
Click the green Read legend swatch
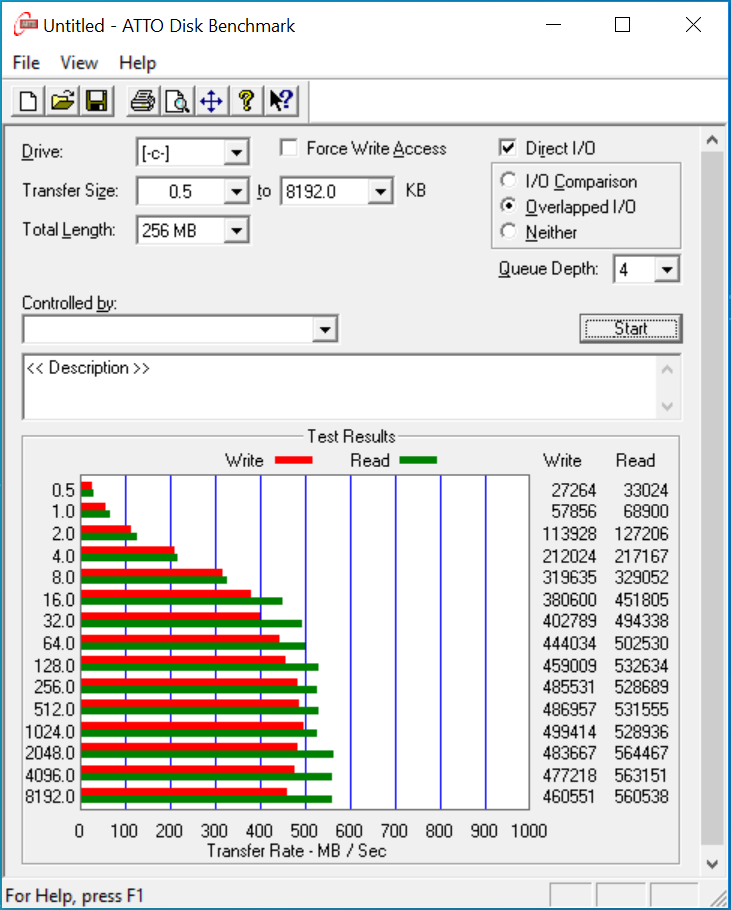point(418,460)
